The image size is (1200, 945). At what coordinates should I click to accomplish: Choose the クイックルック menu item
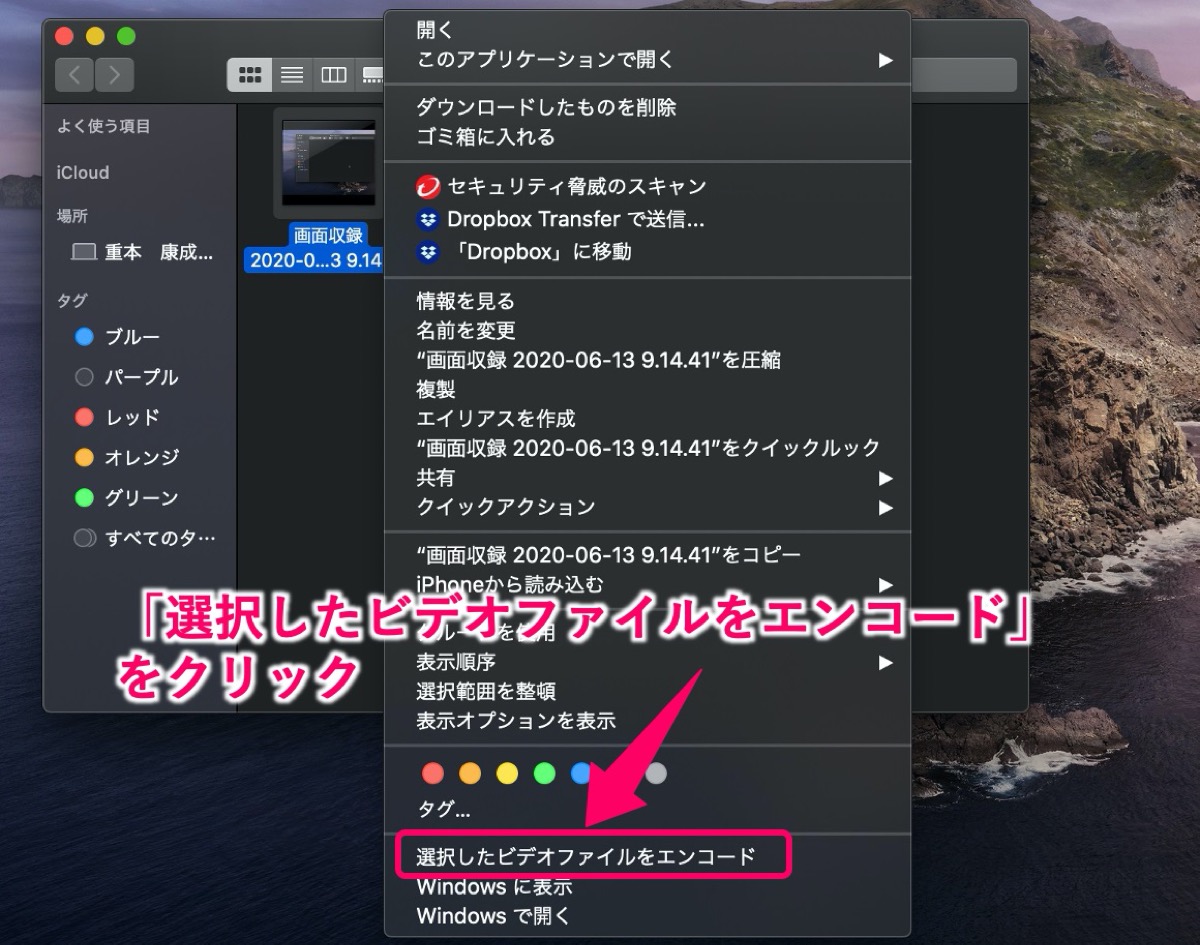click(647, 448)
